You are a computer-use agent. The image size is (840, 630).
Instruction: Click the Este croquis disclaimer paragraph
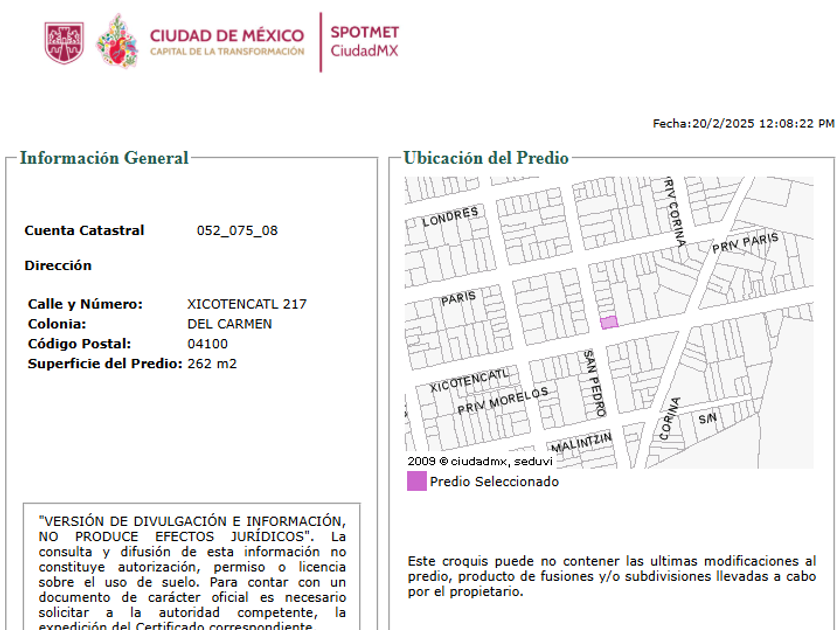coord(612,576)
